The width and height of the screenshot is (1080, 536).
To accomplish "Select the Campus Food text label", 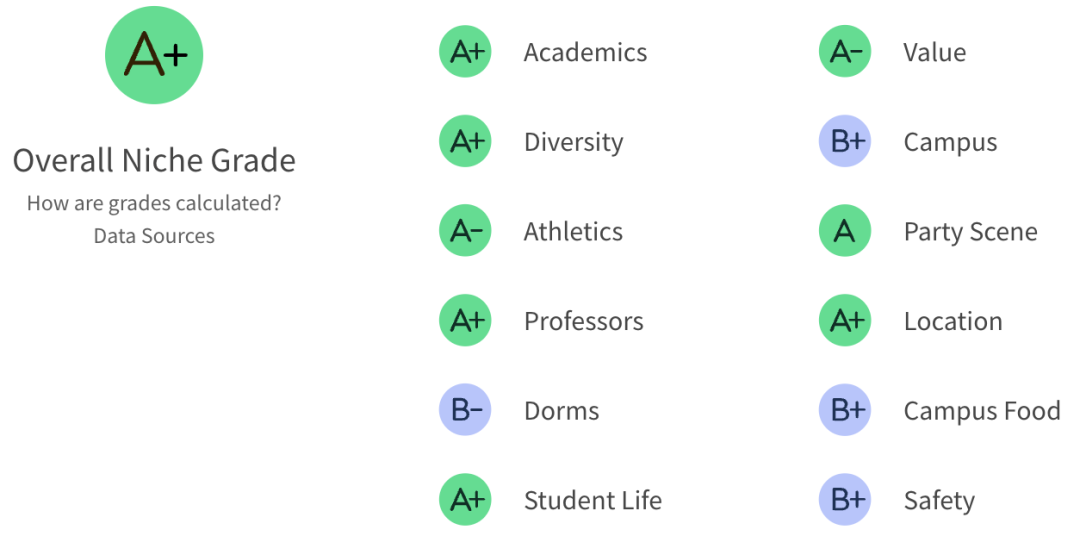I will (982, 411).
